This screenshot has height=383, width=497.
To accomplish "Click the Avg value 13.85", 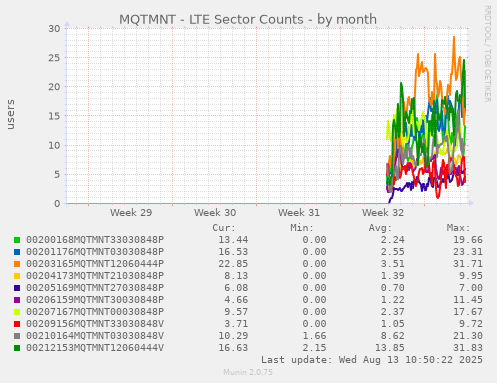I will click(x=390, y=348).
